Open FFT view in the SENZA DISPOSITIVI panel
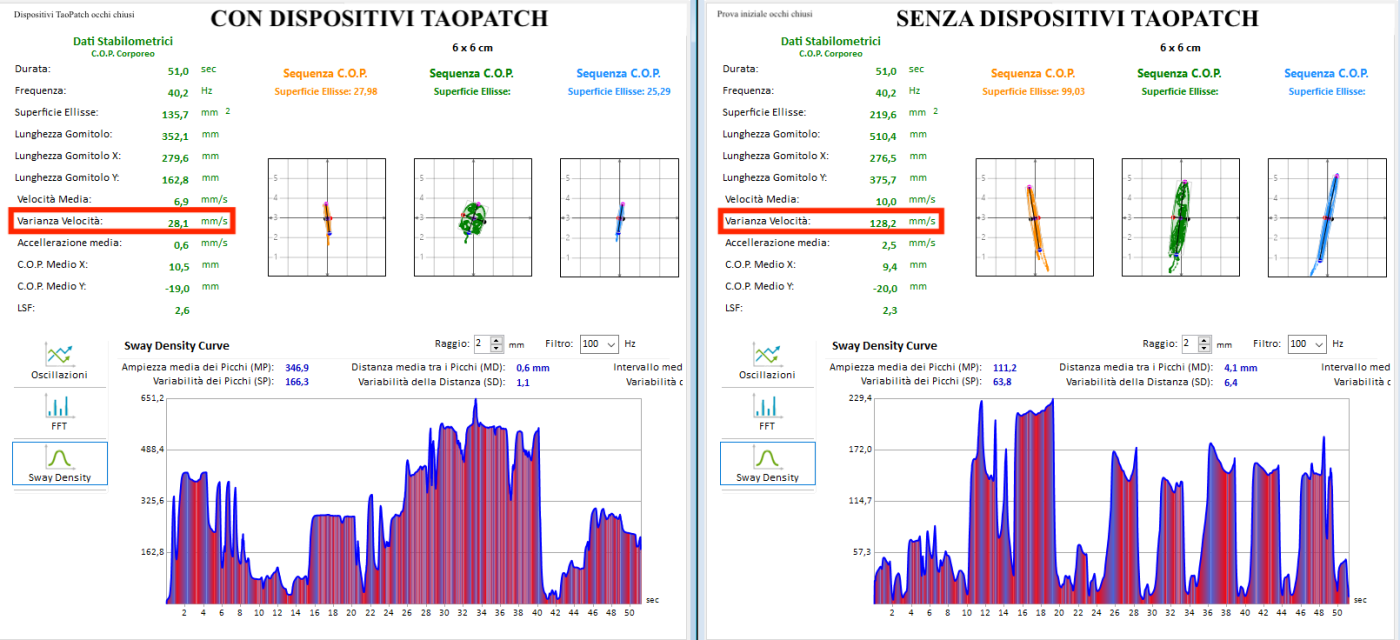 point(767,412)
